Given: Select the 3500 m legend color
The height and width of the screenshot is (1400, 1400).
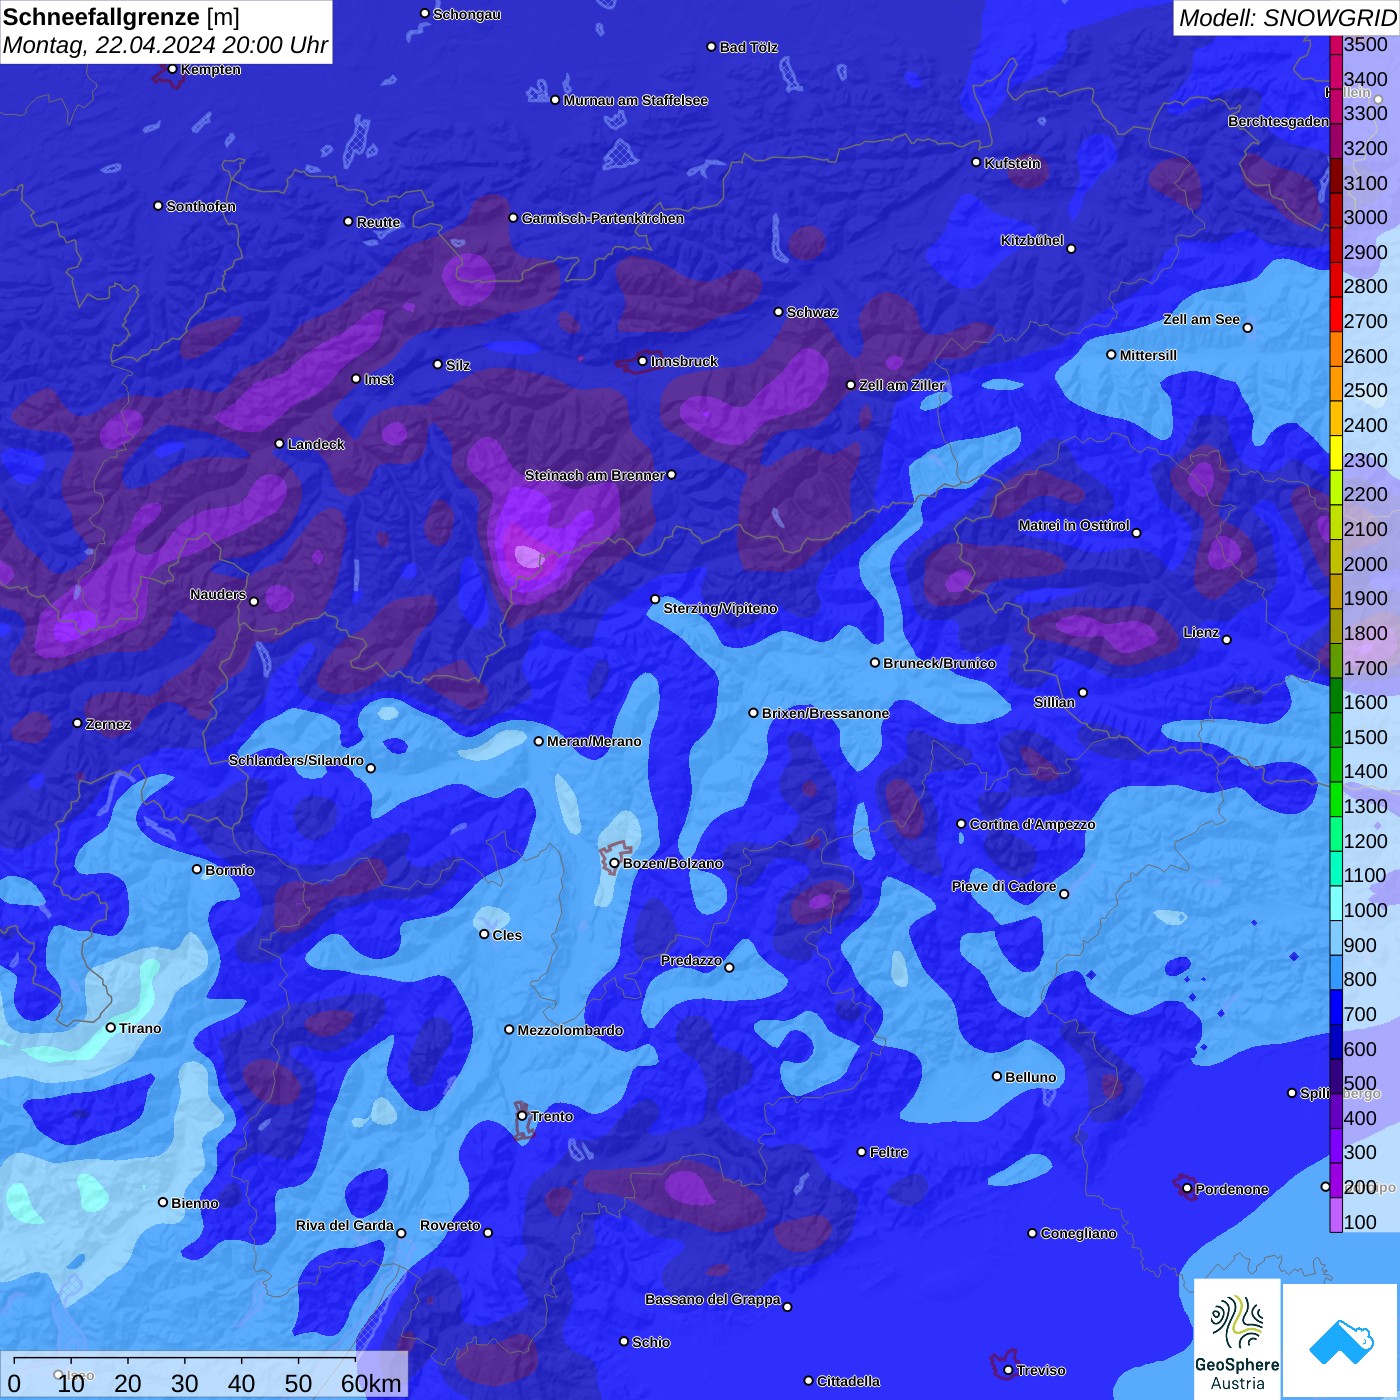Looking at the screenshot, I should (1336, 44).
